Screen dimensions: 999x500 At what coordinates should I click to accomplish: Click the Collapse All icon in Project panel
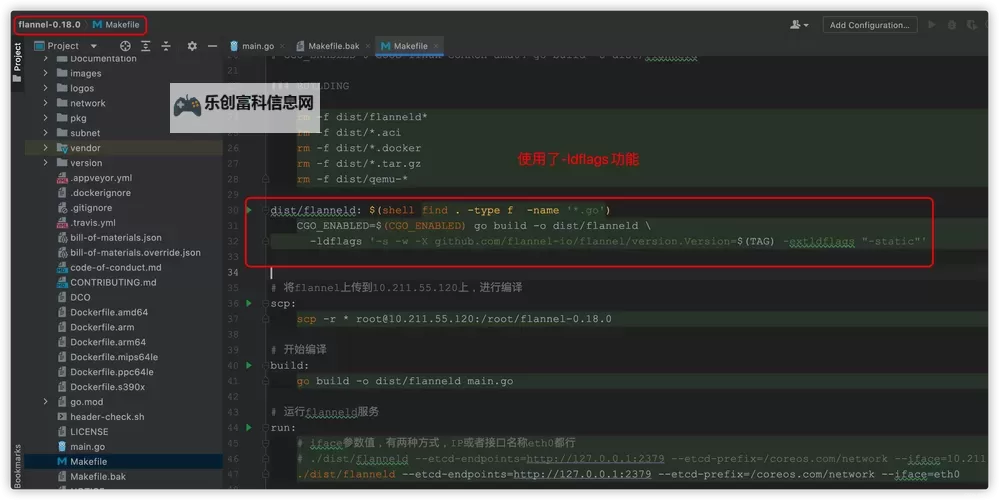pyautogui.click(x=166, y=46)
